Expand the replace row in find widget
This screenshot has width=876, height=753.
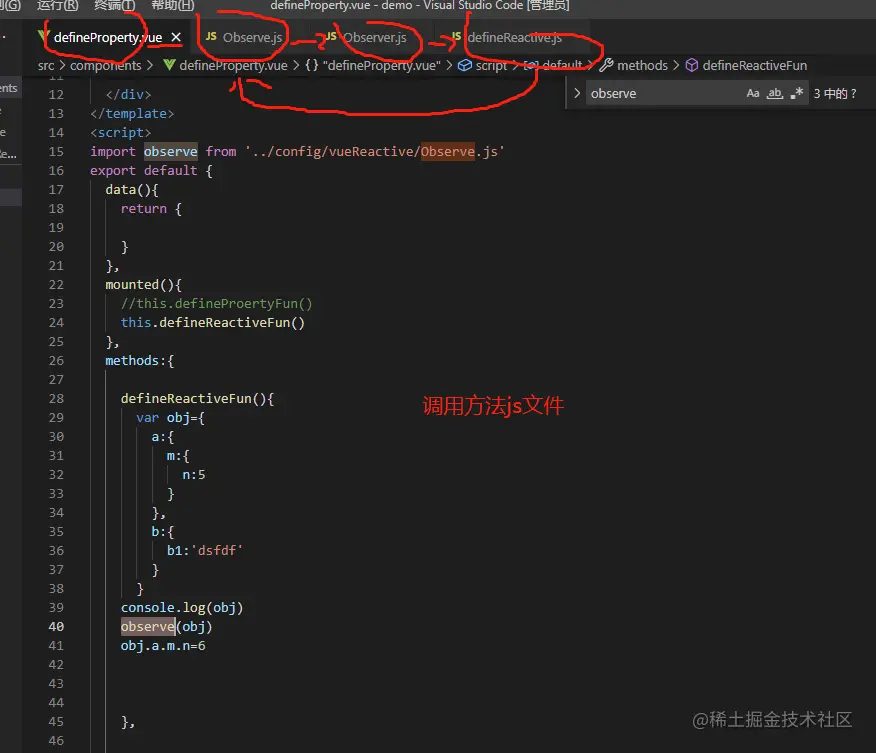(x=577, y=93)
